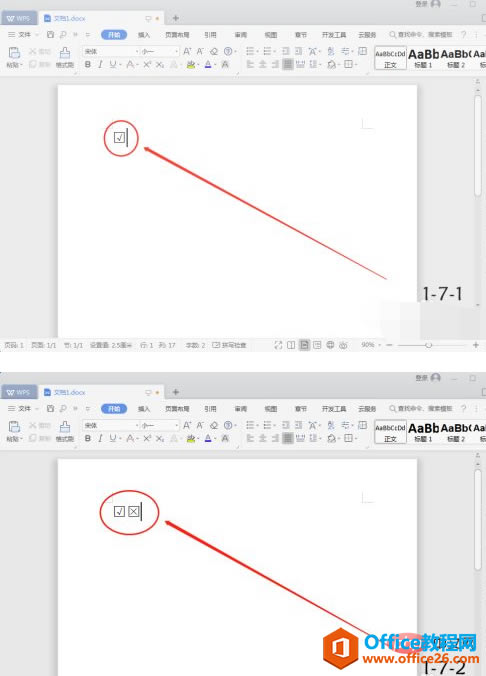Select 页面布局 tab in top window
Image resolution: width=486 pixels, height=676 pixels.
[177, 35]
